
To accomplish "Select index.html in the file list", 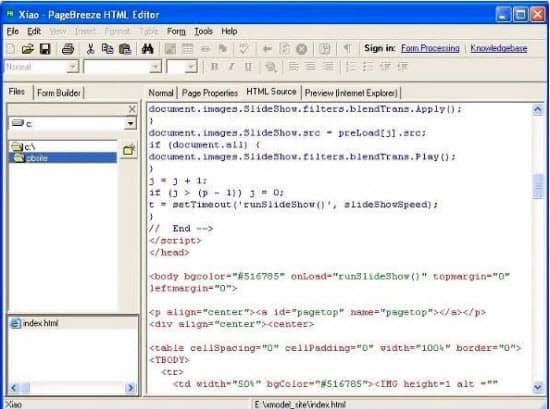I will (35, 323).
